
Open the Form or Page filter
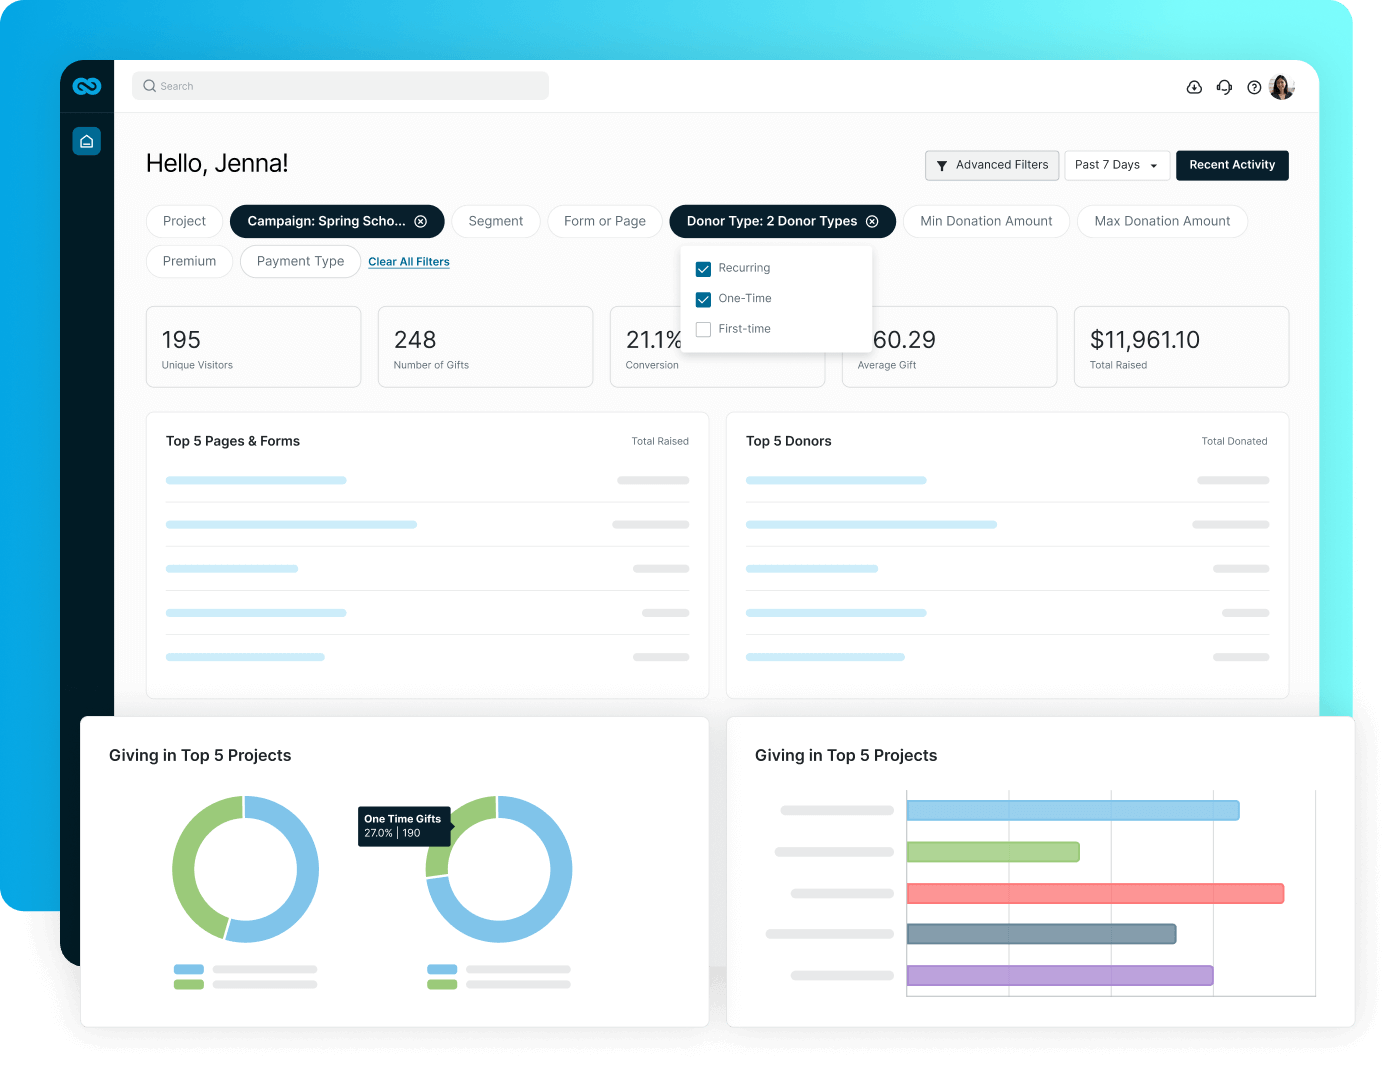click(604, 221)
